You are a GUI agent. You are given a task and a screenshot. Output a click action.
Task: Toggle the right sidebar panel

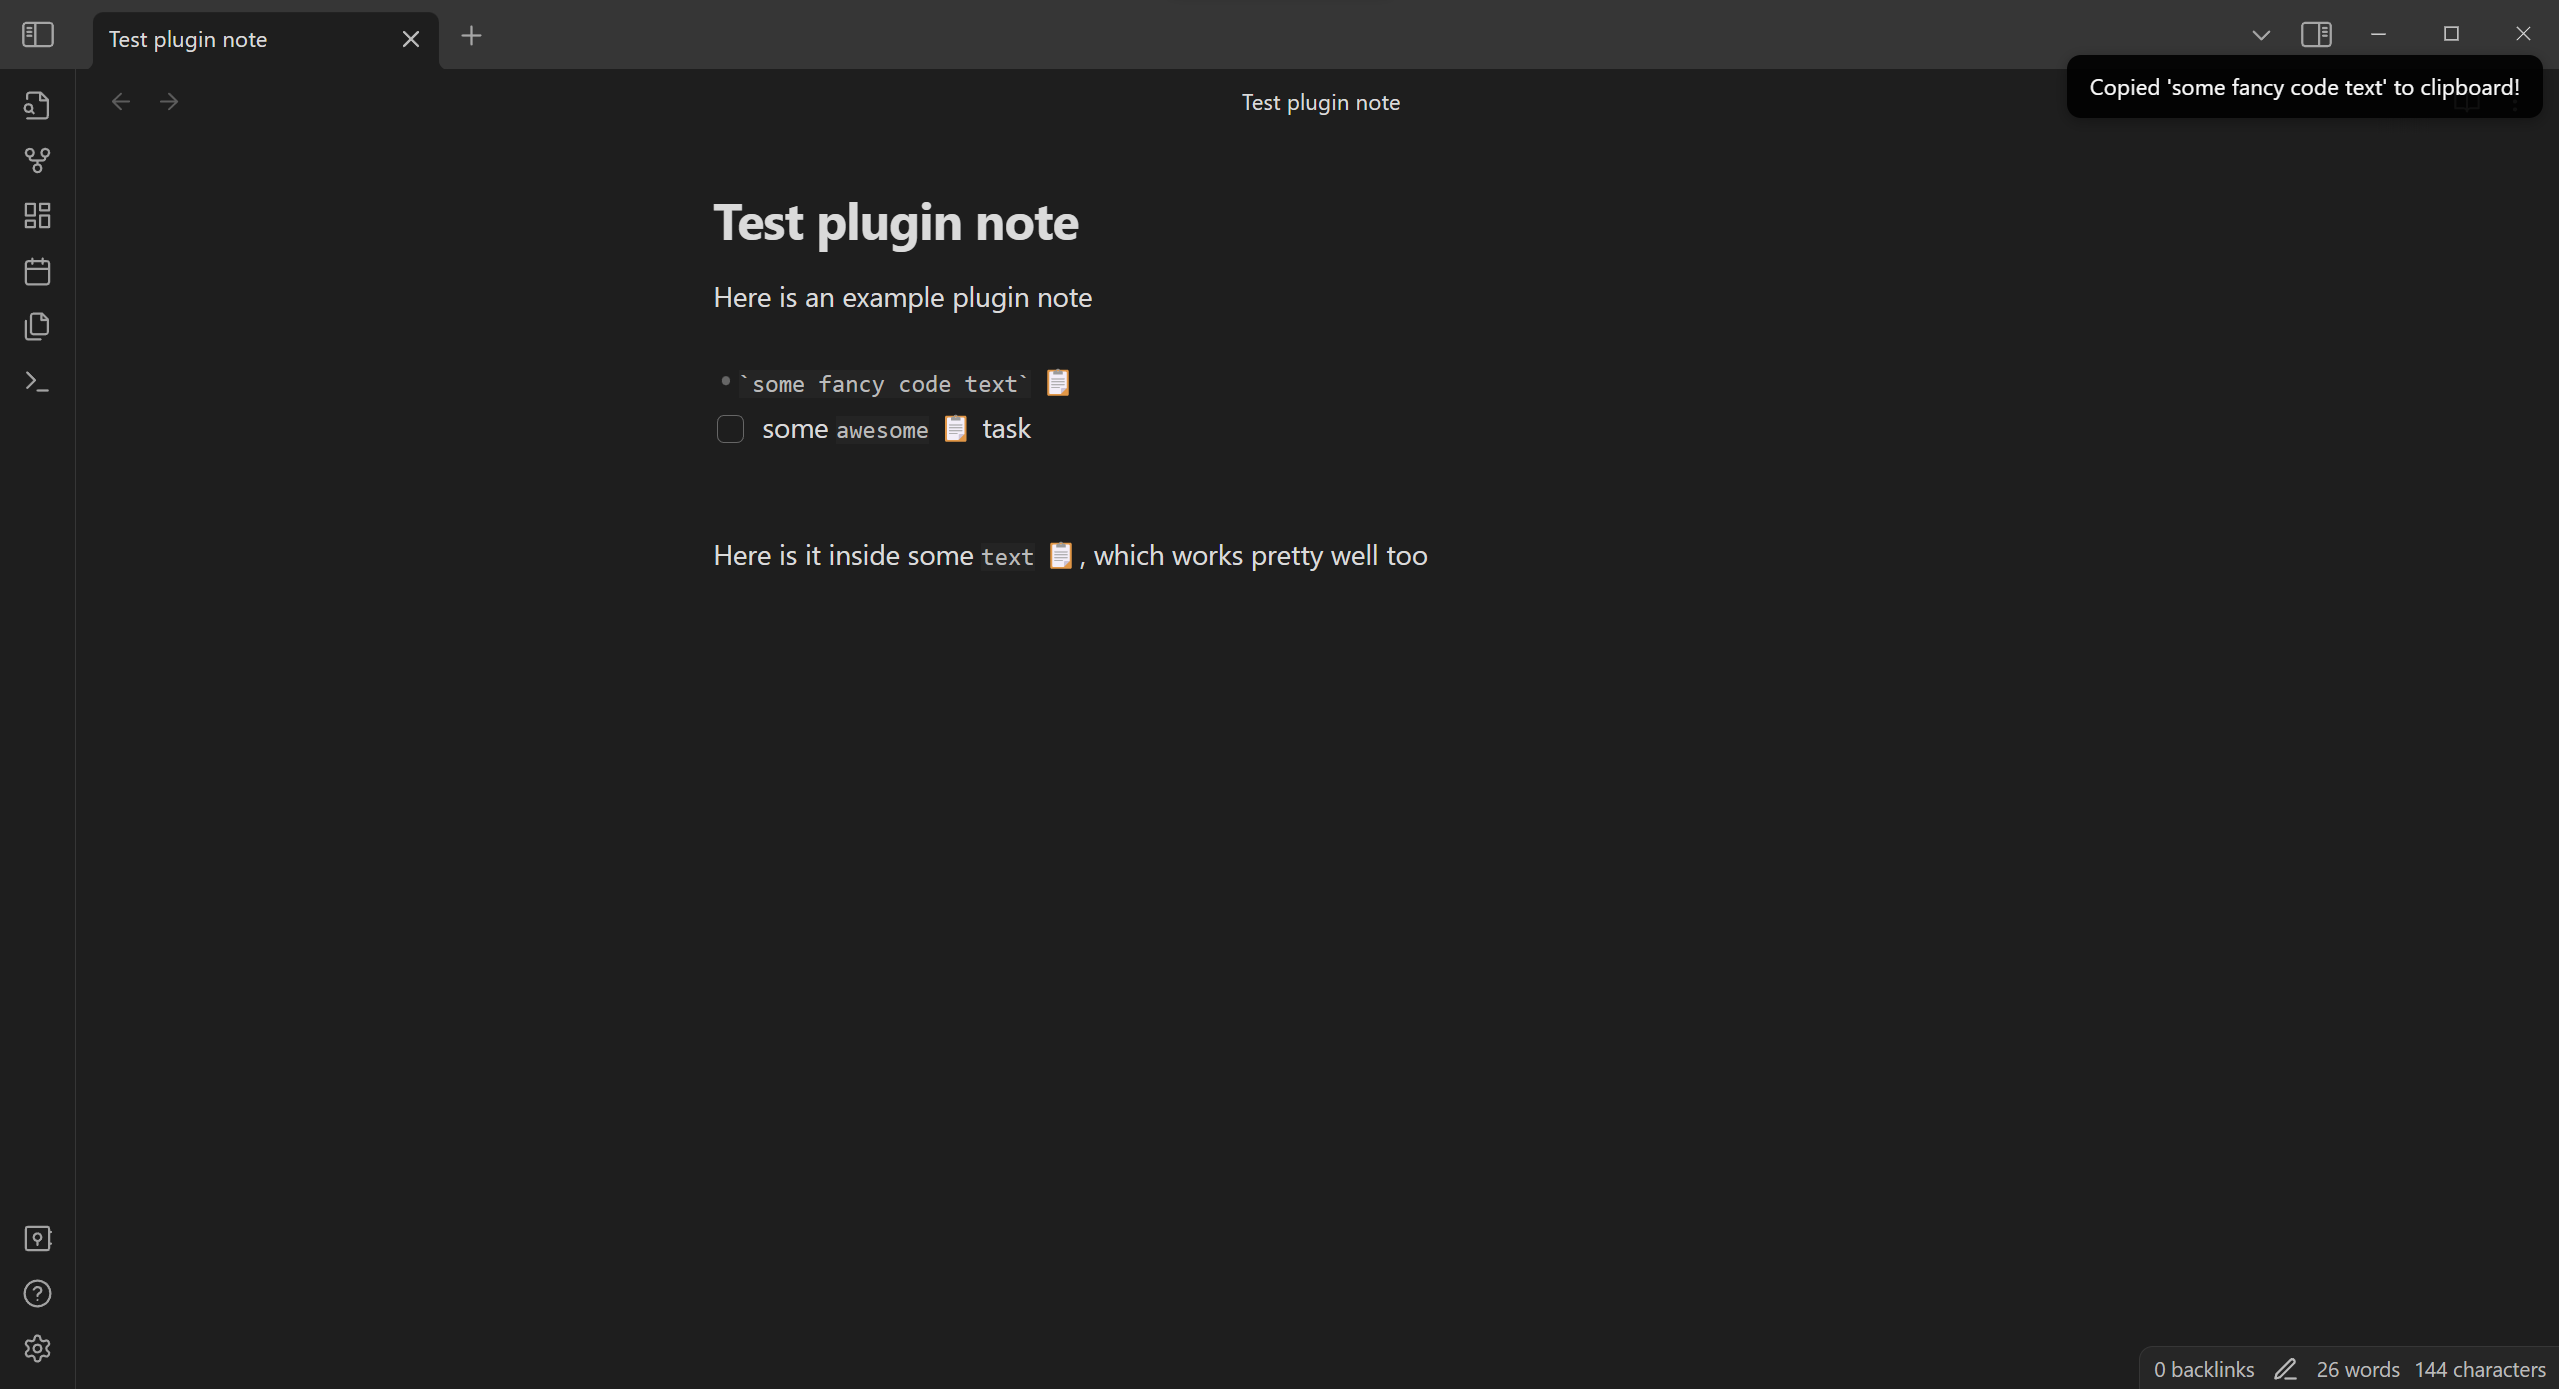click(2316, 35)
